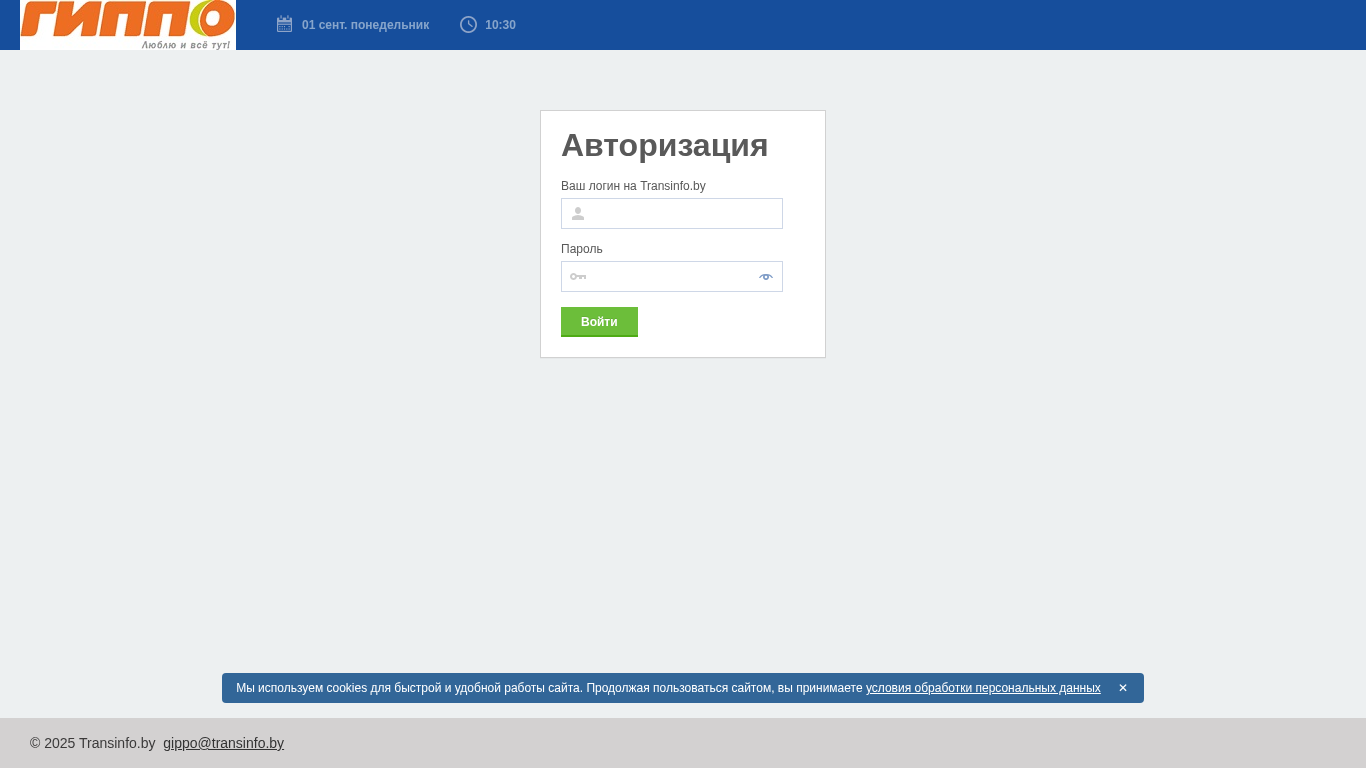This screenshot has height=768, width=1366.
Task: Click the key icon in the password field
Action: click(578, 276)
